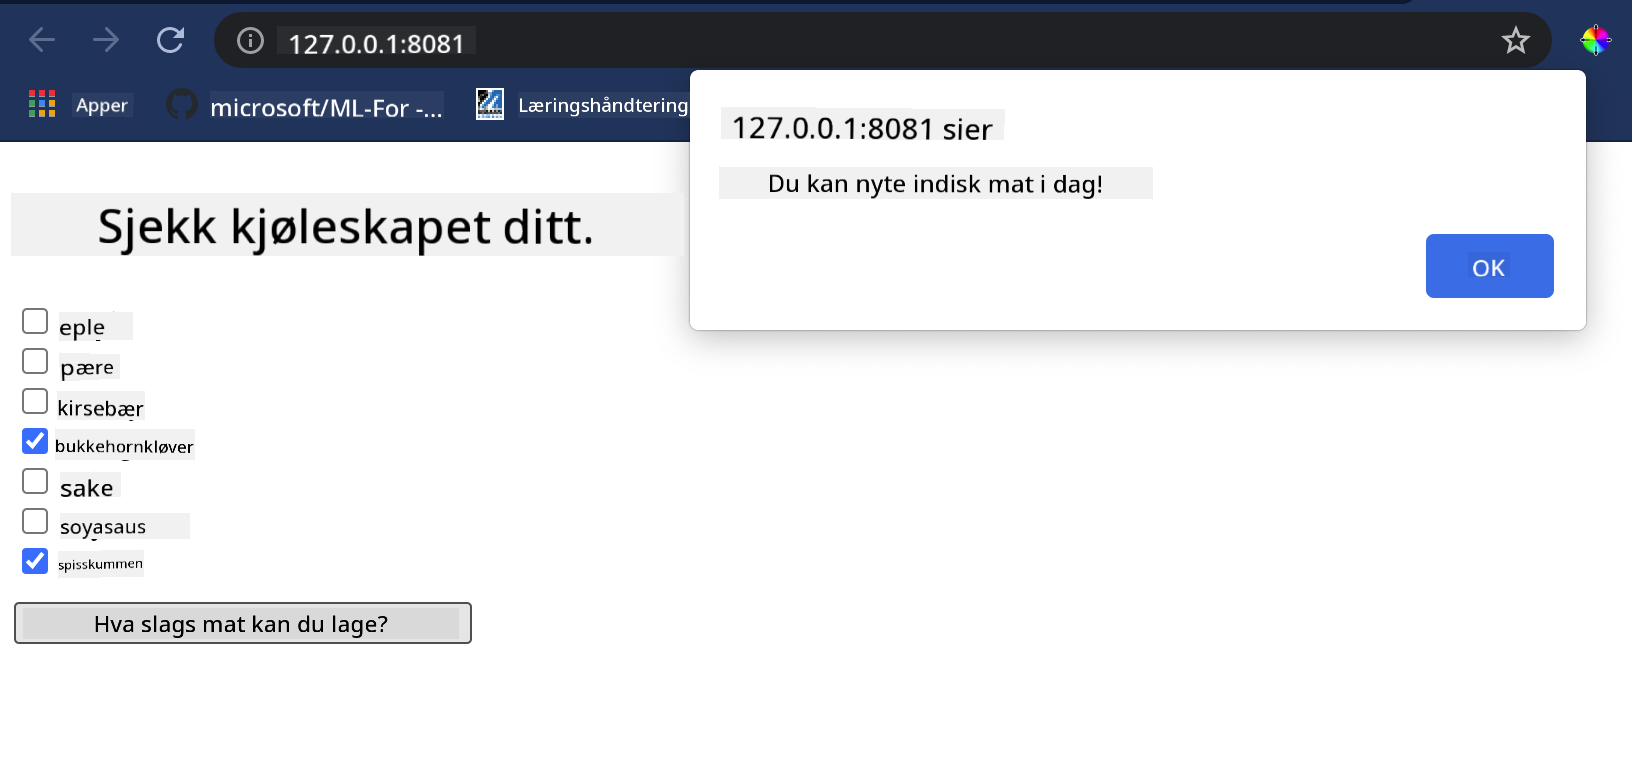Open the colorful extension icon
Screen dimensions: 1632x758
[1595, 40]
